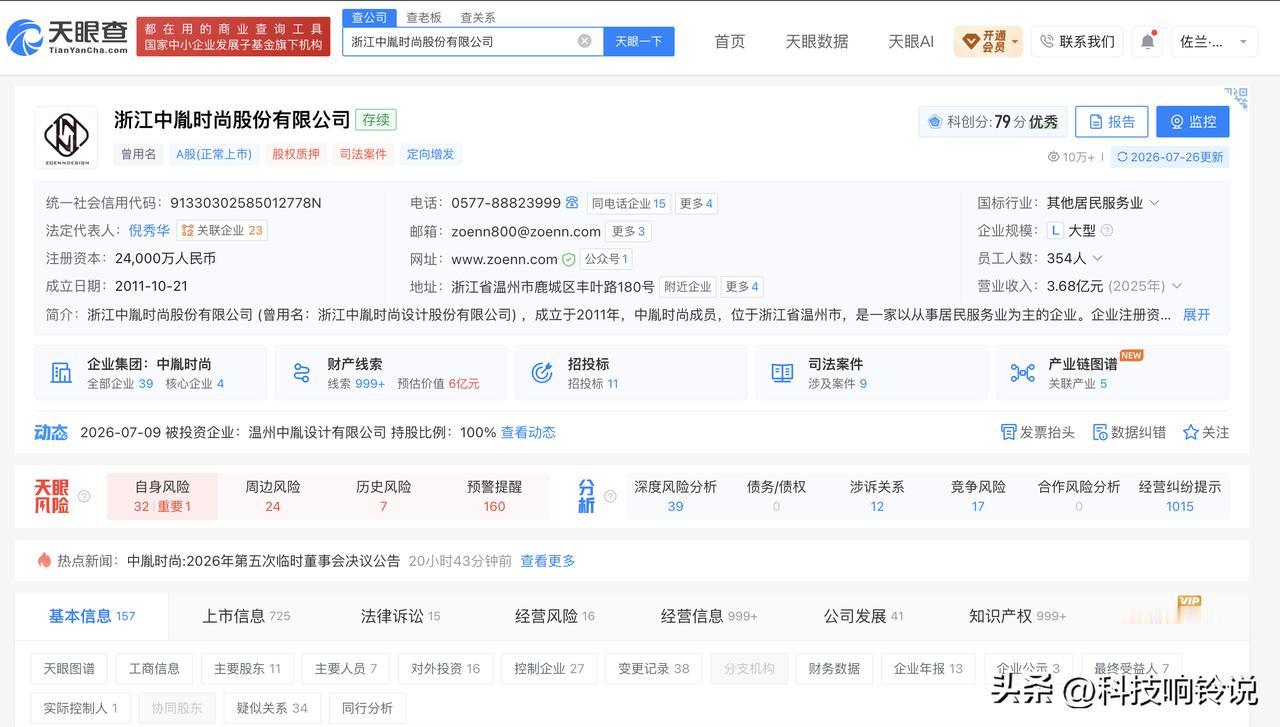
Task: Open notifications bell icon
Action: pos(1148,41)
